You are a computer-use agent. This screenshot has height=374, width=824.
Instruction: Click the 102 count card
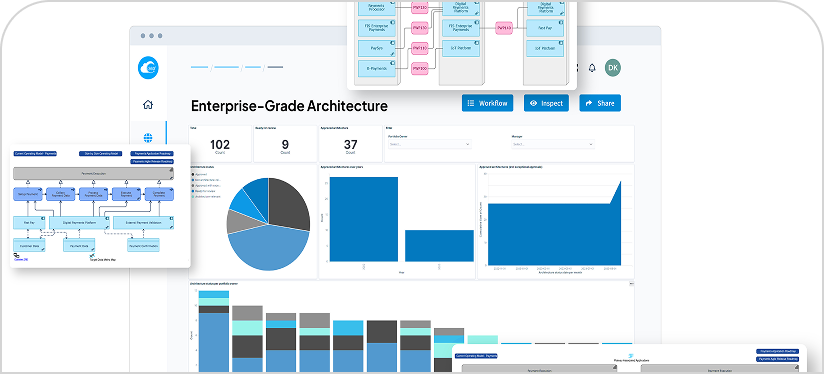[220, 144]
